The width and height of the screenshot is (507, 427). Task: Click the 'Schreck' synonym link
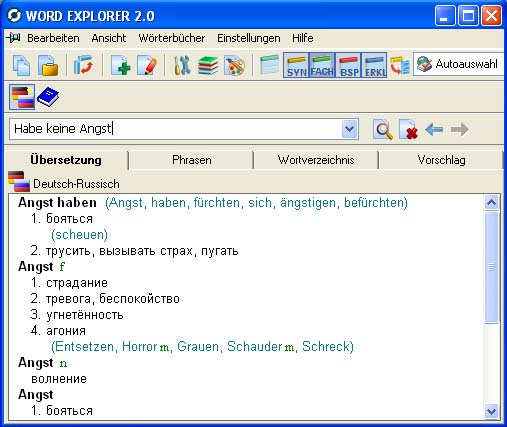point(325,347)
